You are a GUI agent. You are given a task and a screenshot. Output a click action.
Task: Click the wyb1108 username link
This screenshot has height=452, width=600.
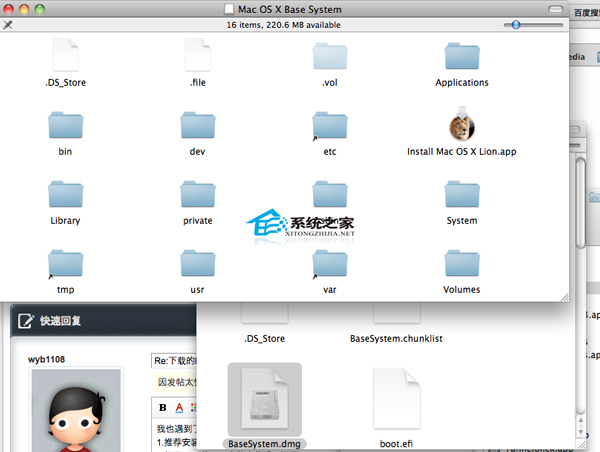[x=46, y=359]
